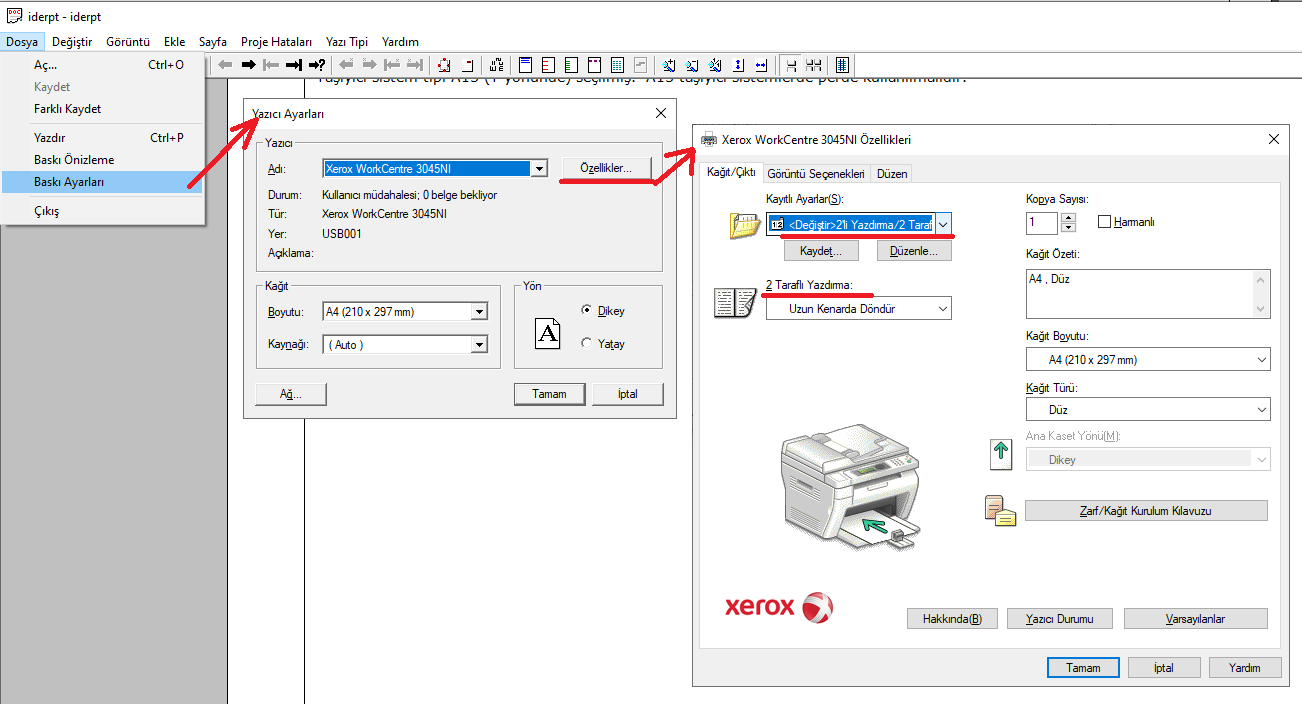Click the 'USB001' port text
The image size is (1302, 704).
tap(342, 234)
